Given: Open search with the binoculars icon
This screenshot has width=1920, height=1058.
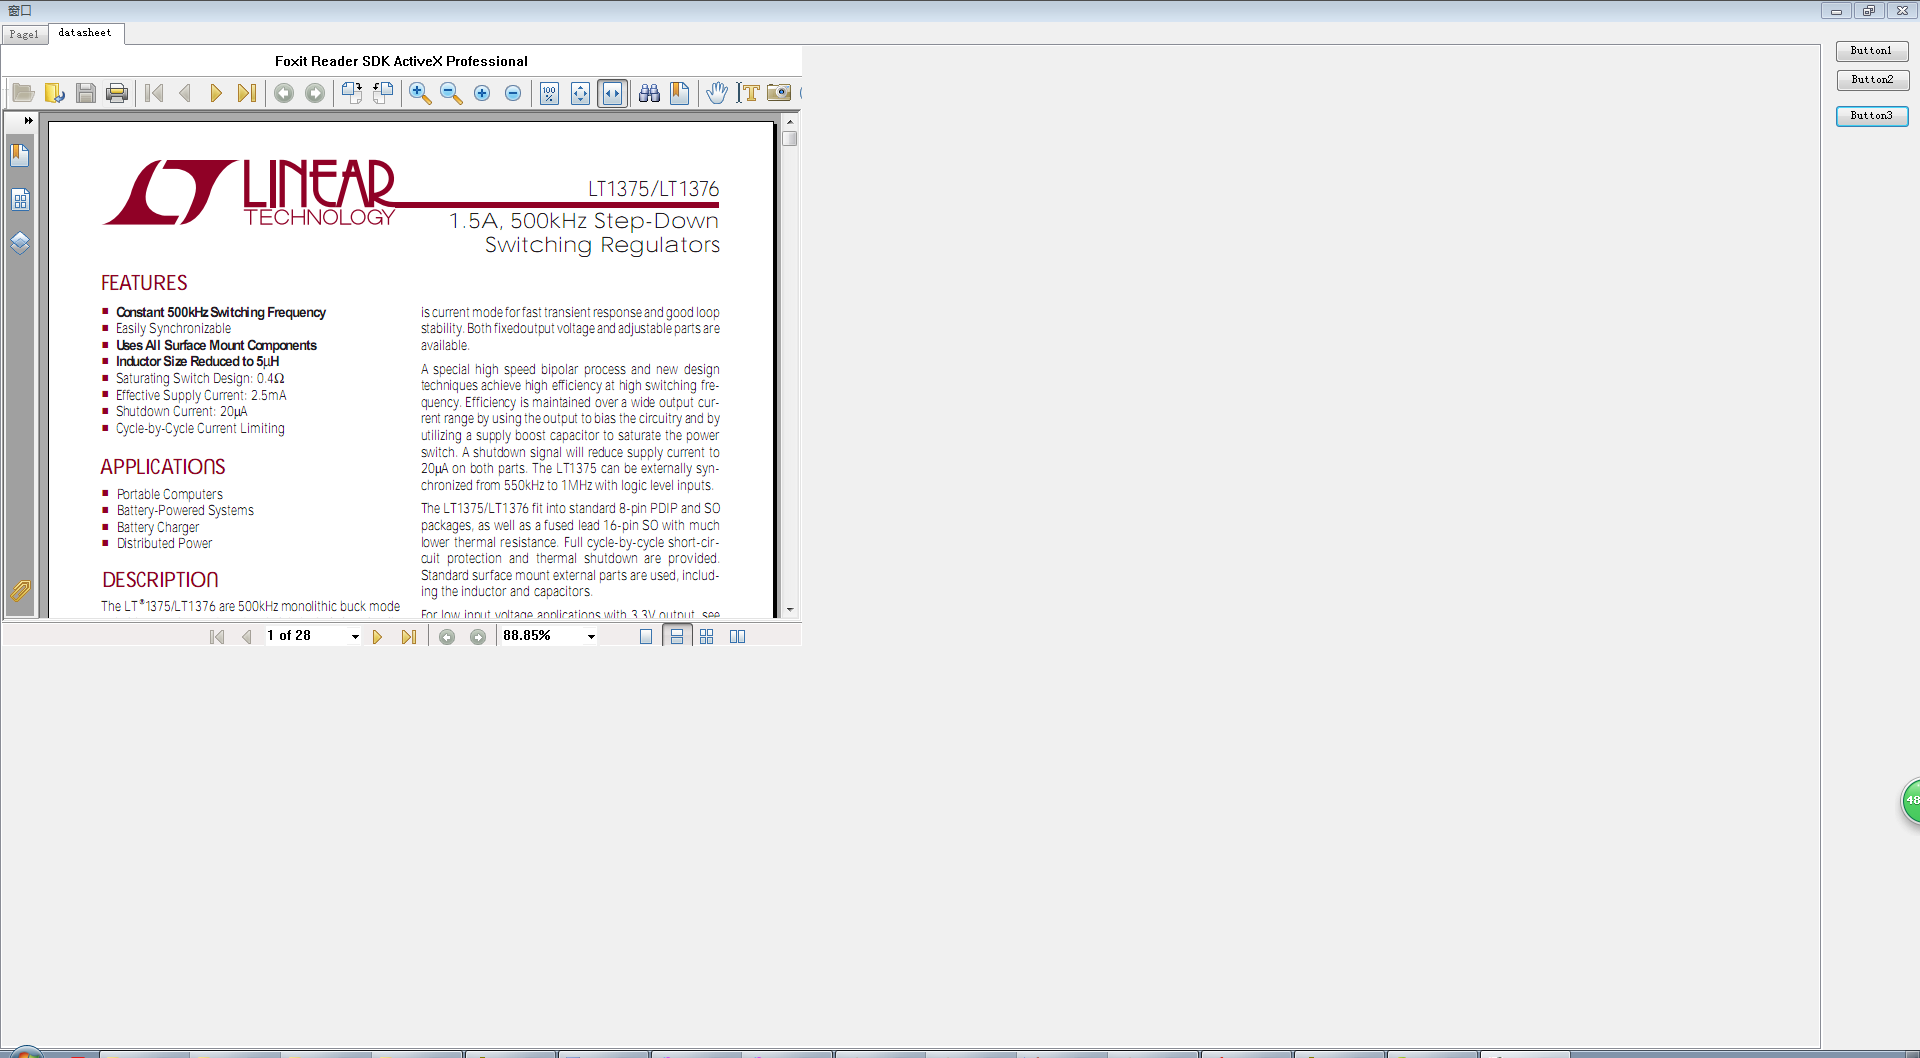Looking at the screenshot, I should point(649,93).
